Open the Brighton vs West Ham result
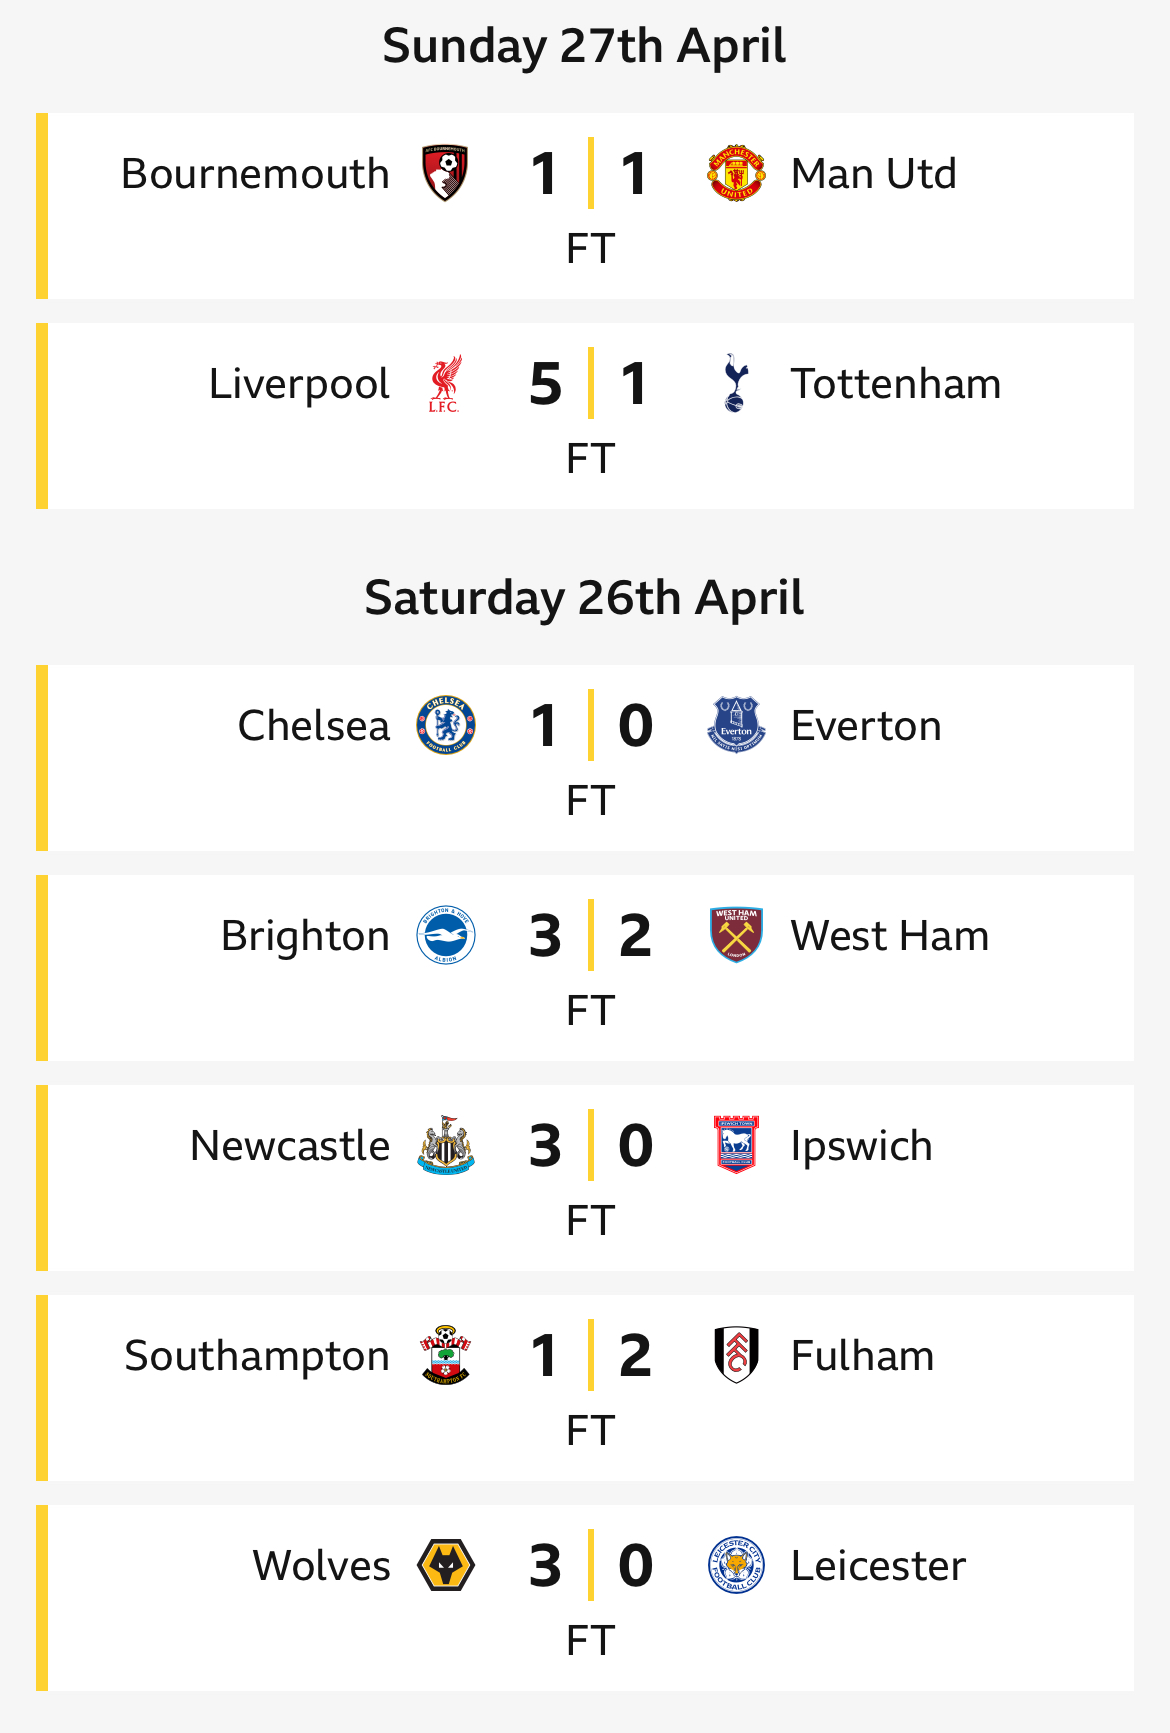1170x1733 pixels. point(585,968)
